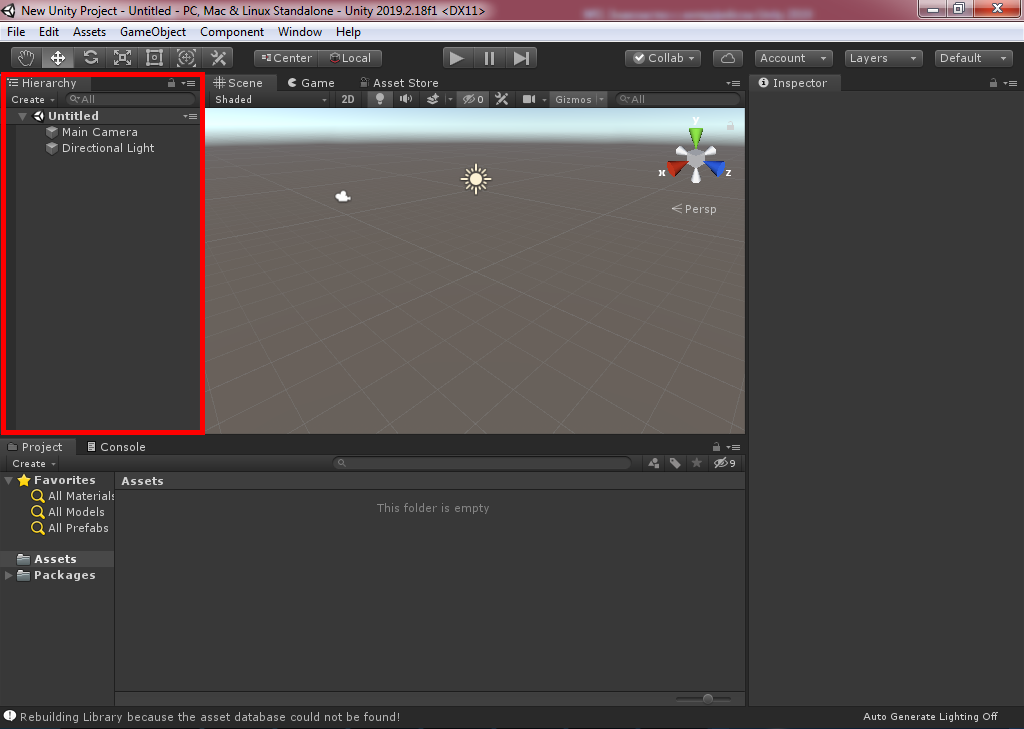
Task: Switch to the Console tab
Action: coord(116,447)
